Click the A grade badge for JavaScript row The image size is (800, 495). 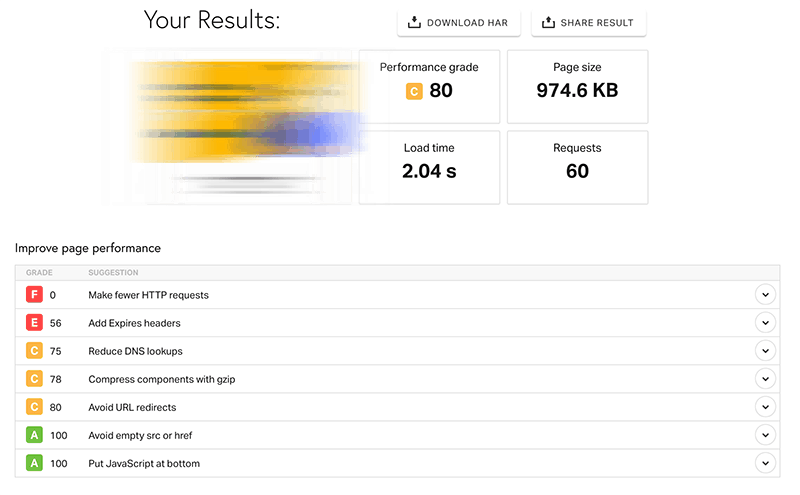pyautogui.click(x=34, y=463)
